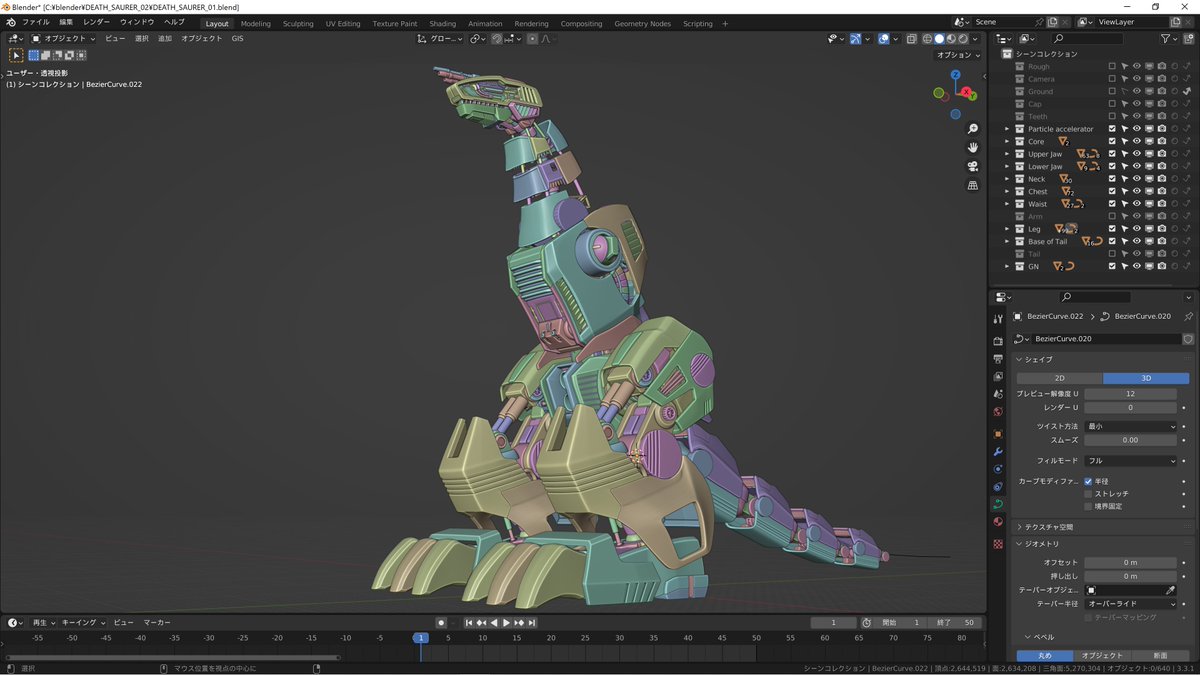This screenshot has width=1200, height=675.
Task: Switch to the Sculpting workspace tab
Action: coord(298,23)
